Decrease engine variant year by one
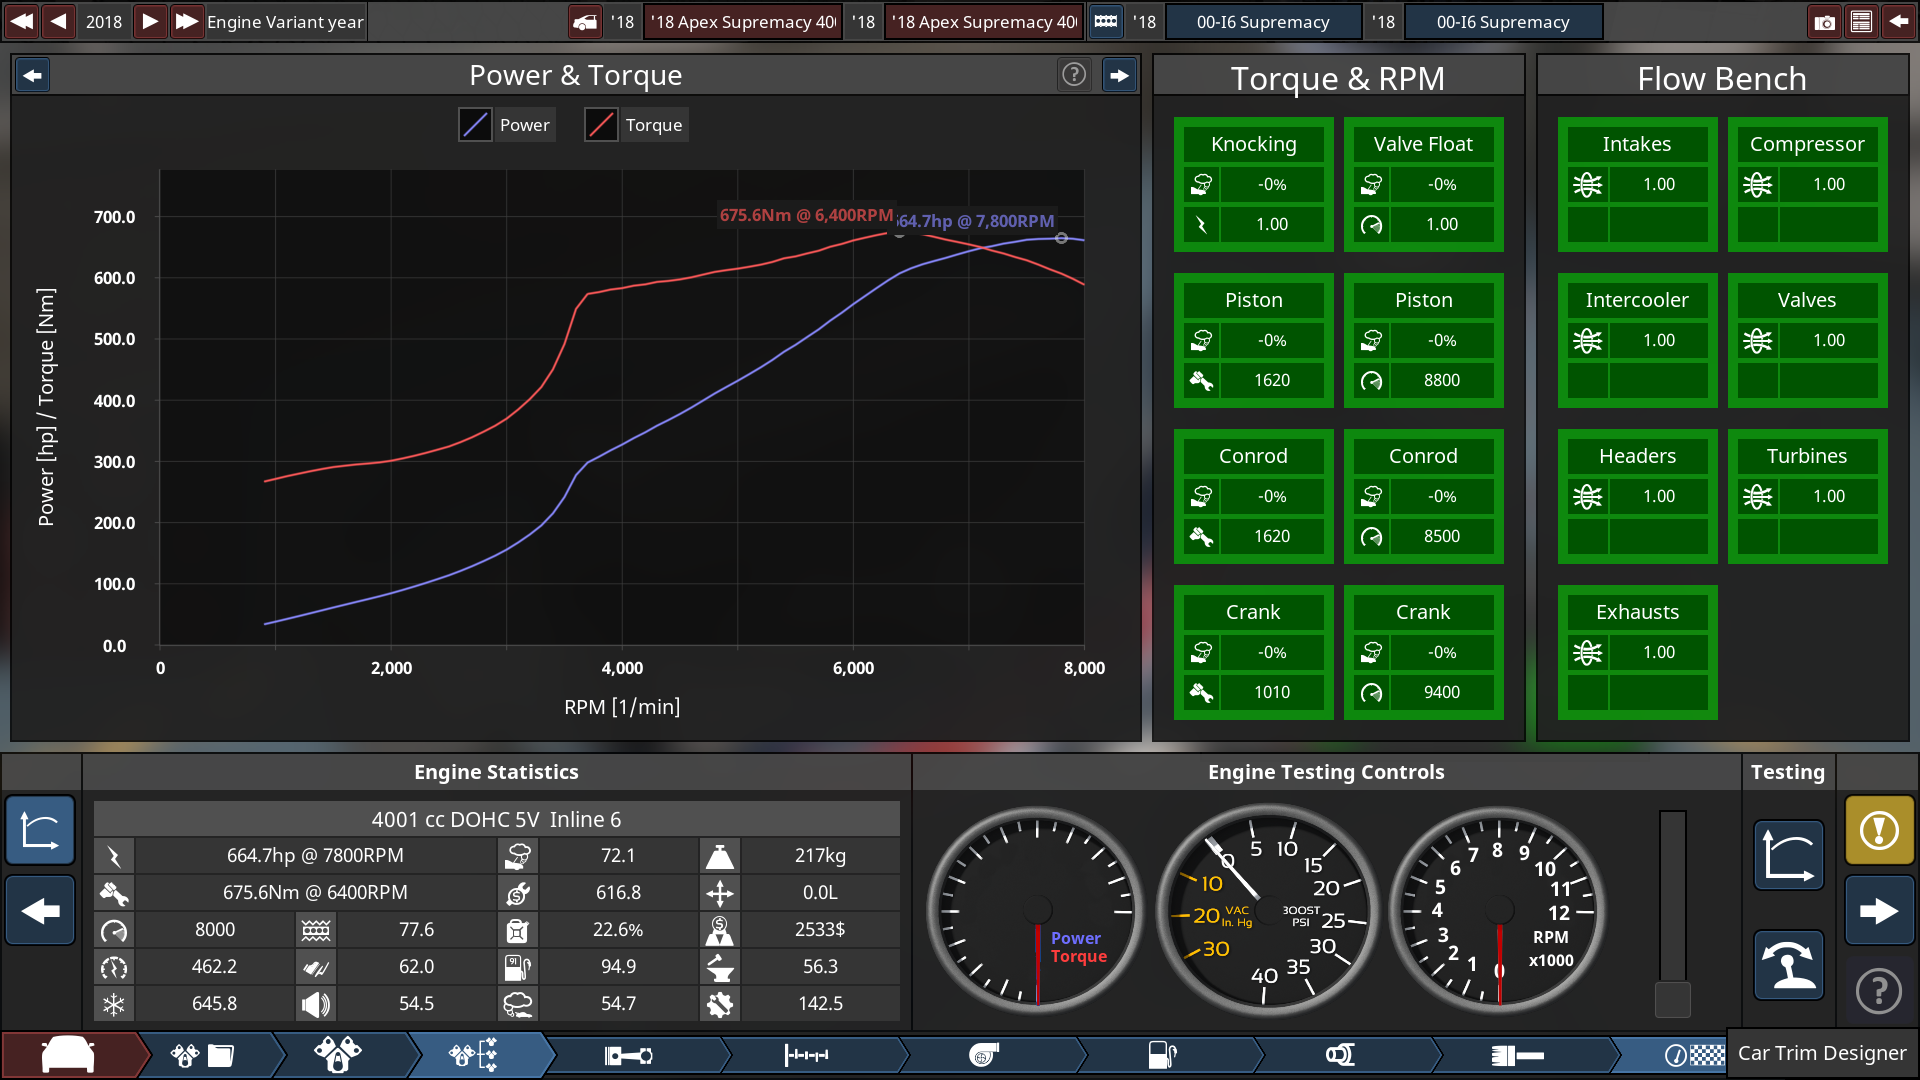 (59, 22)
